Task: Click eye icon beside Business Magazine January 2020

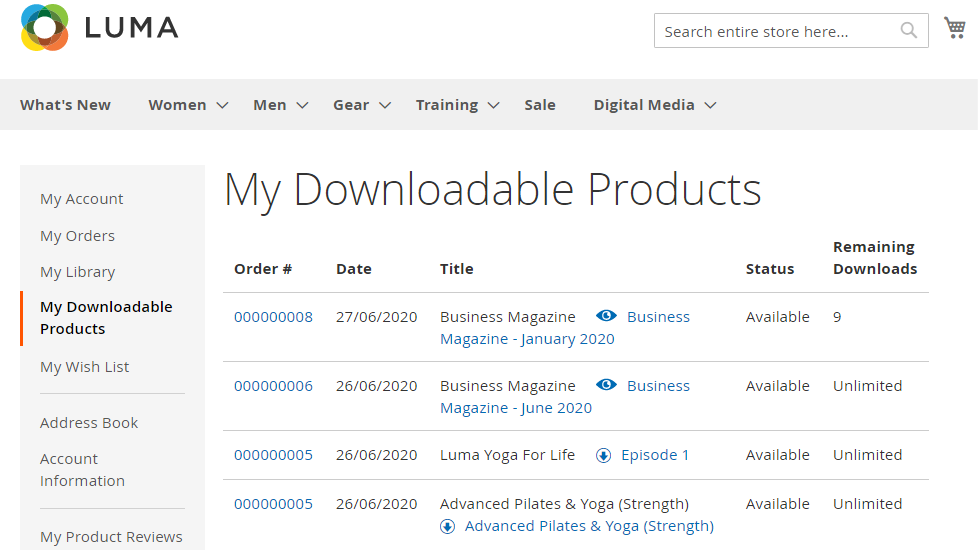Action: [x=606, y=316]
